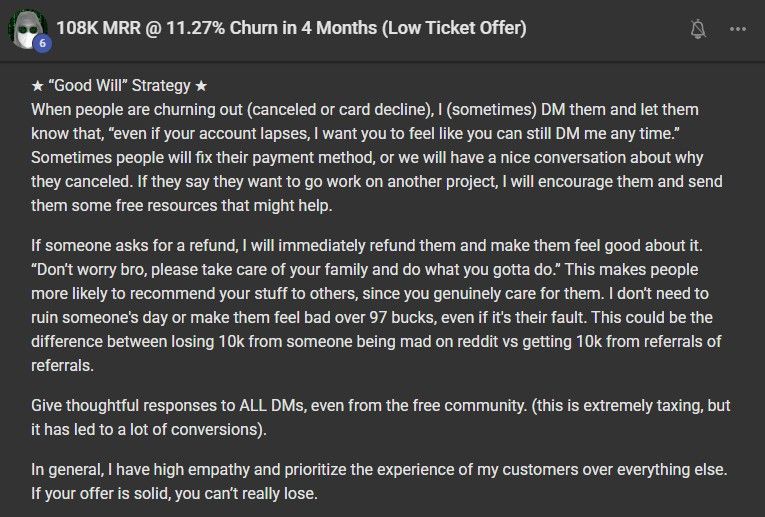
Task: Click the closing line "If your offer is solid"
Action: 174,494
